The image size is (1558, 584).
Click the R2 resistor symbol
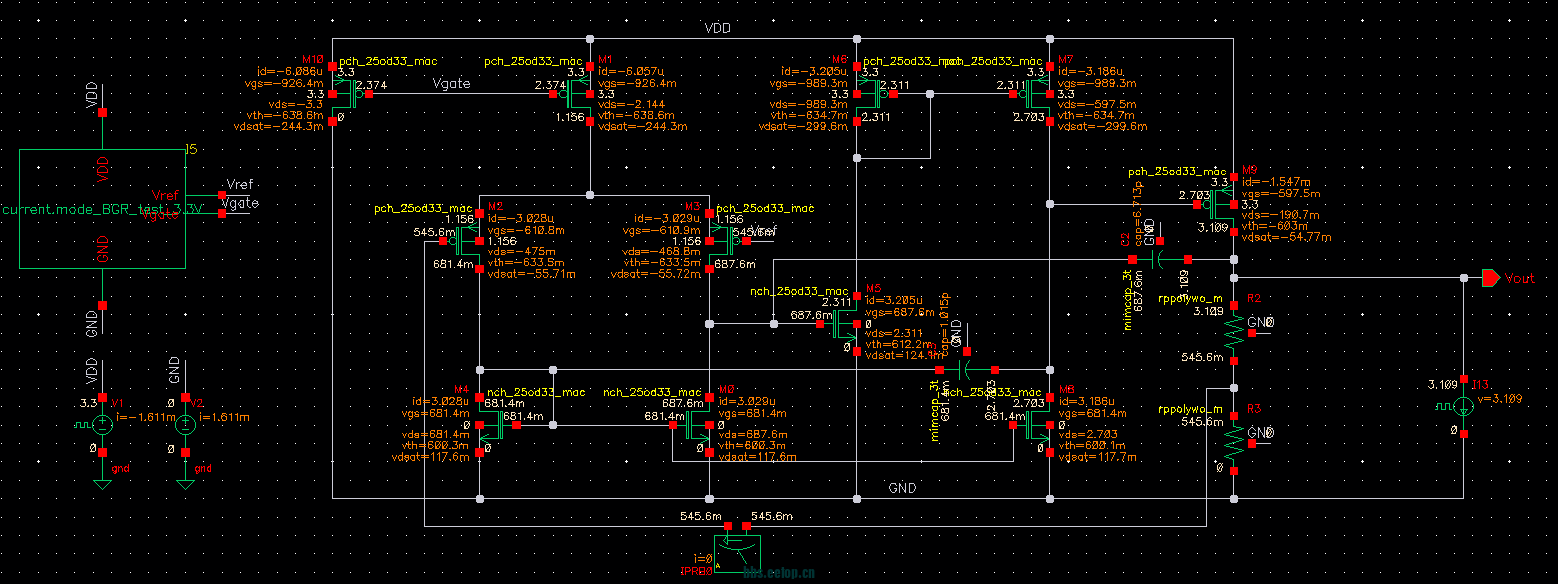click(1233, 331)
